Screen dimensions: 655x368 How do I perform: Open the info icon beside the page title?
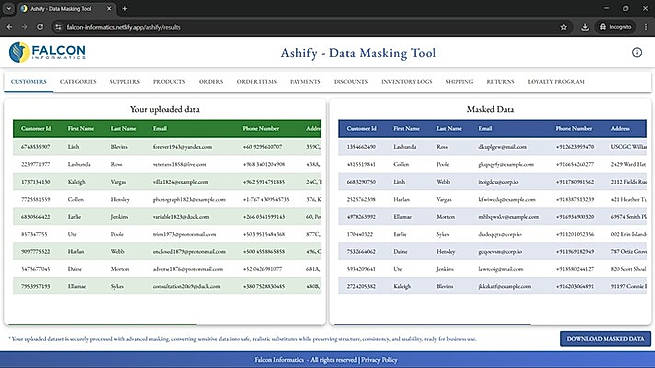pos(637,52)
